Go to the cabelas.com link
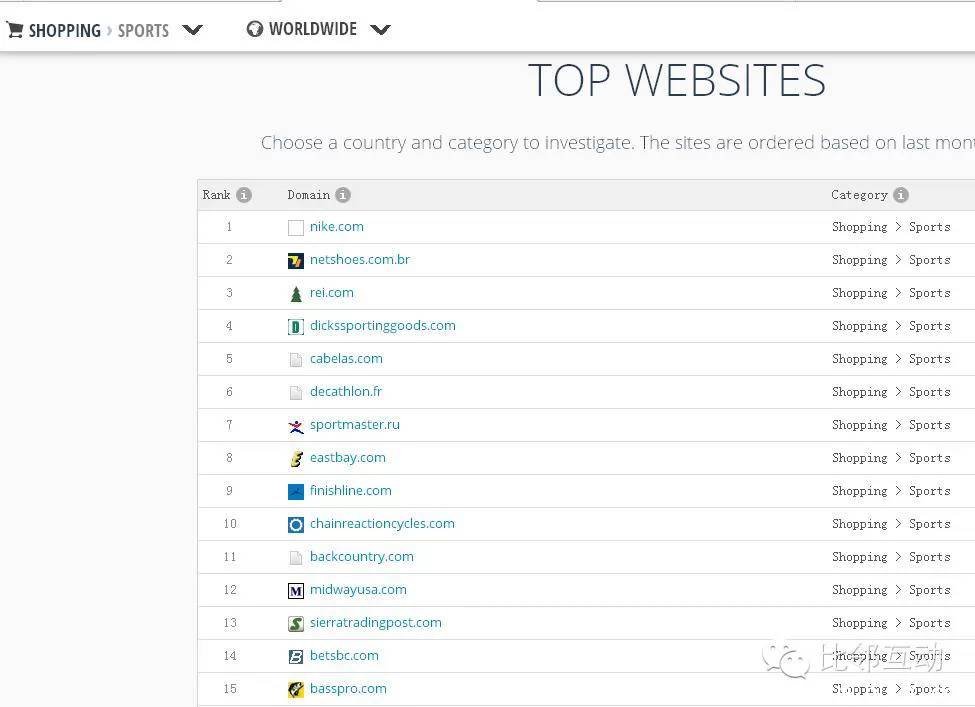This screenshot has width=975, height=707. (346, 358)
